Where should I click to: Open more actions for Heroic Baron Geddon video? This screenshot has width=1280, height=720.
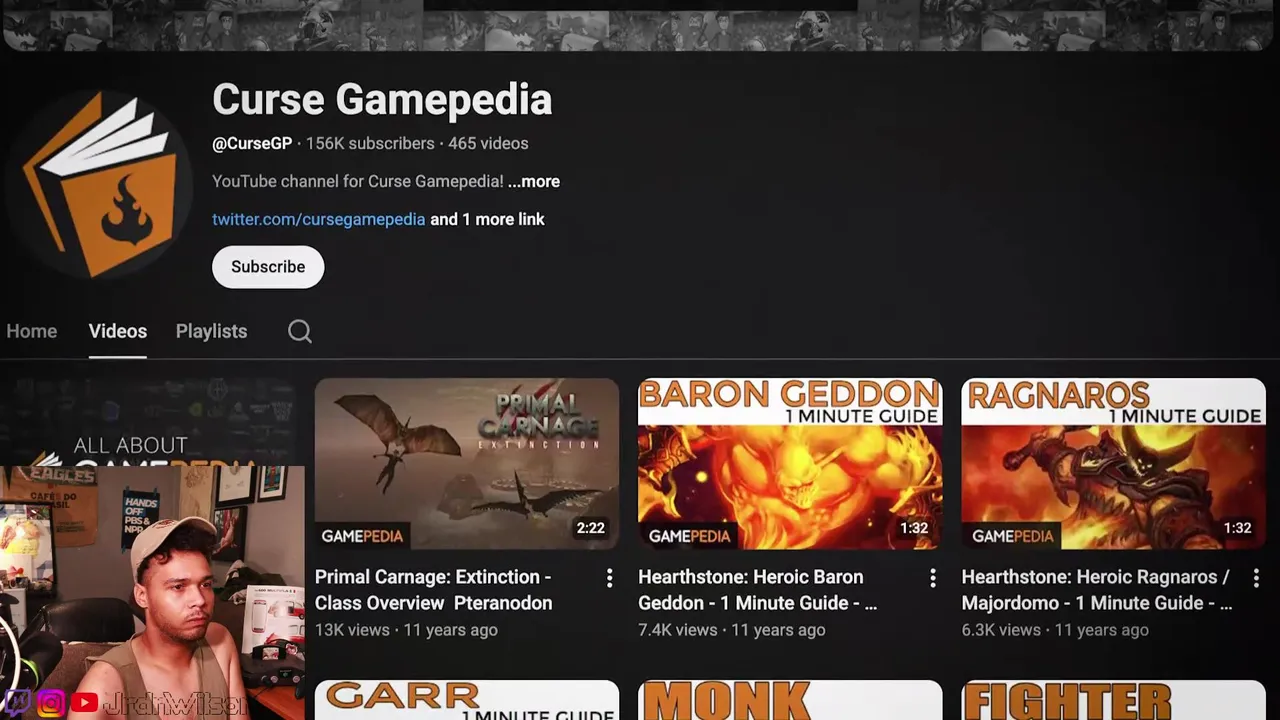(x=932, y=578)
